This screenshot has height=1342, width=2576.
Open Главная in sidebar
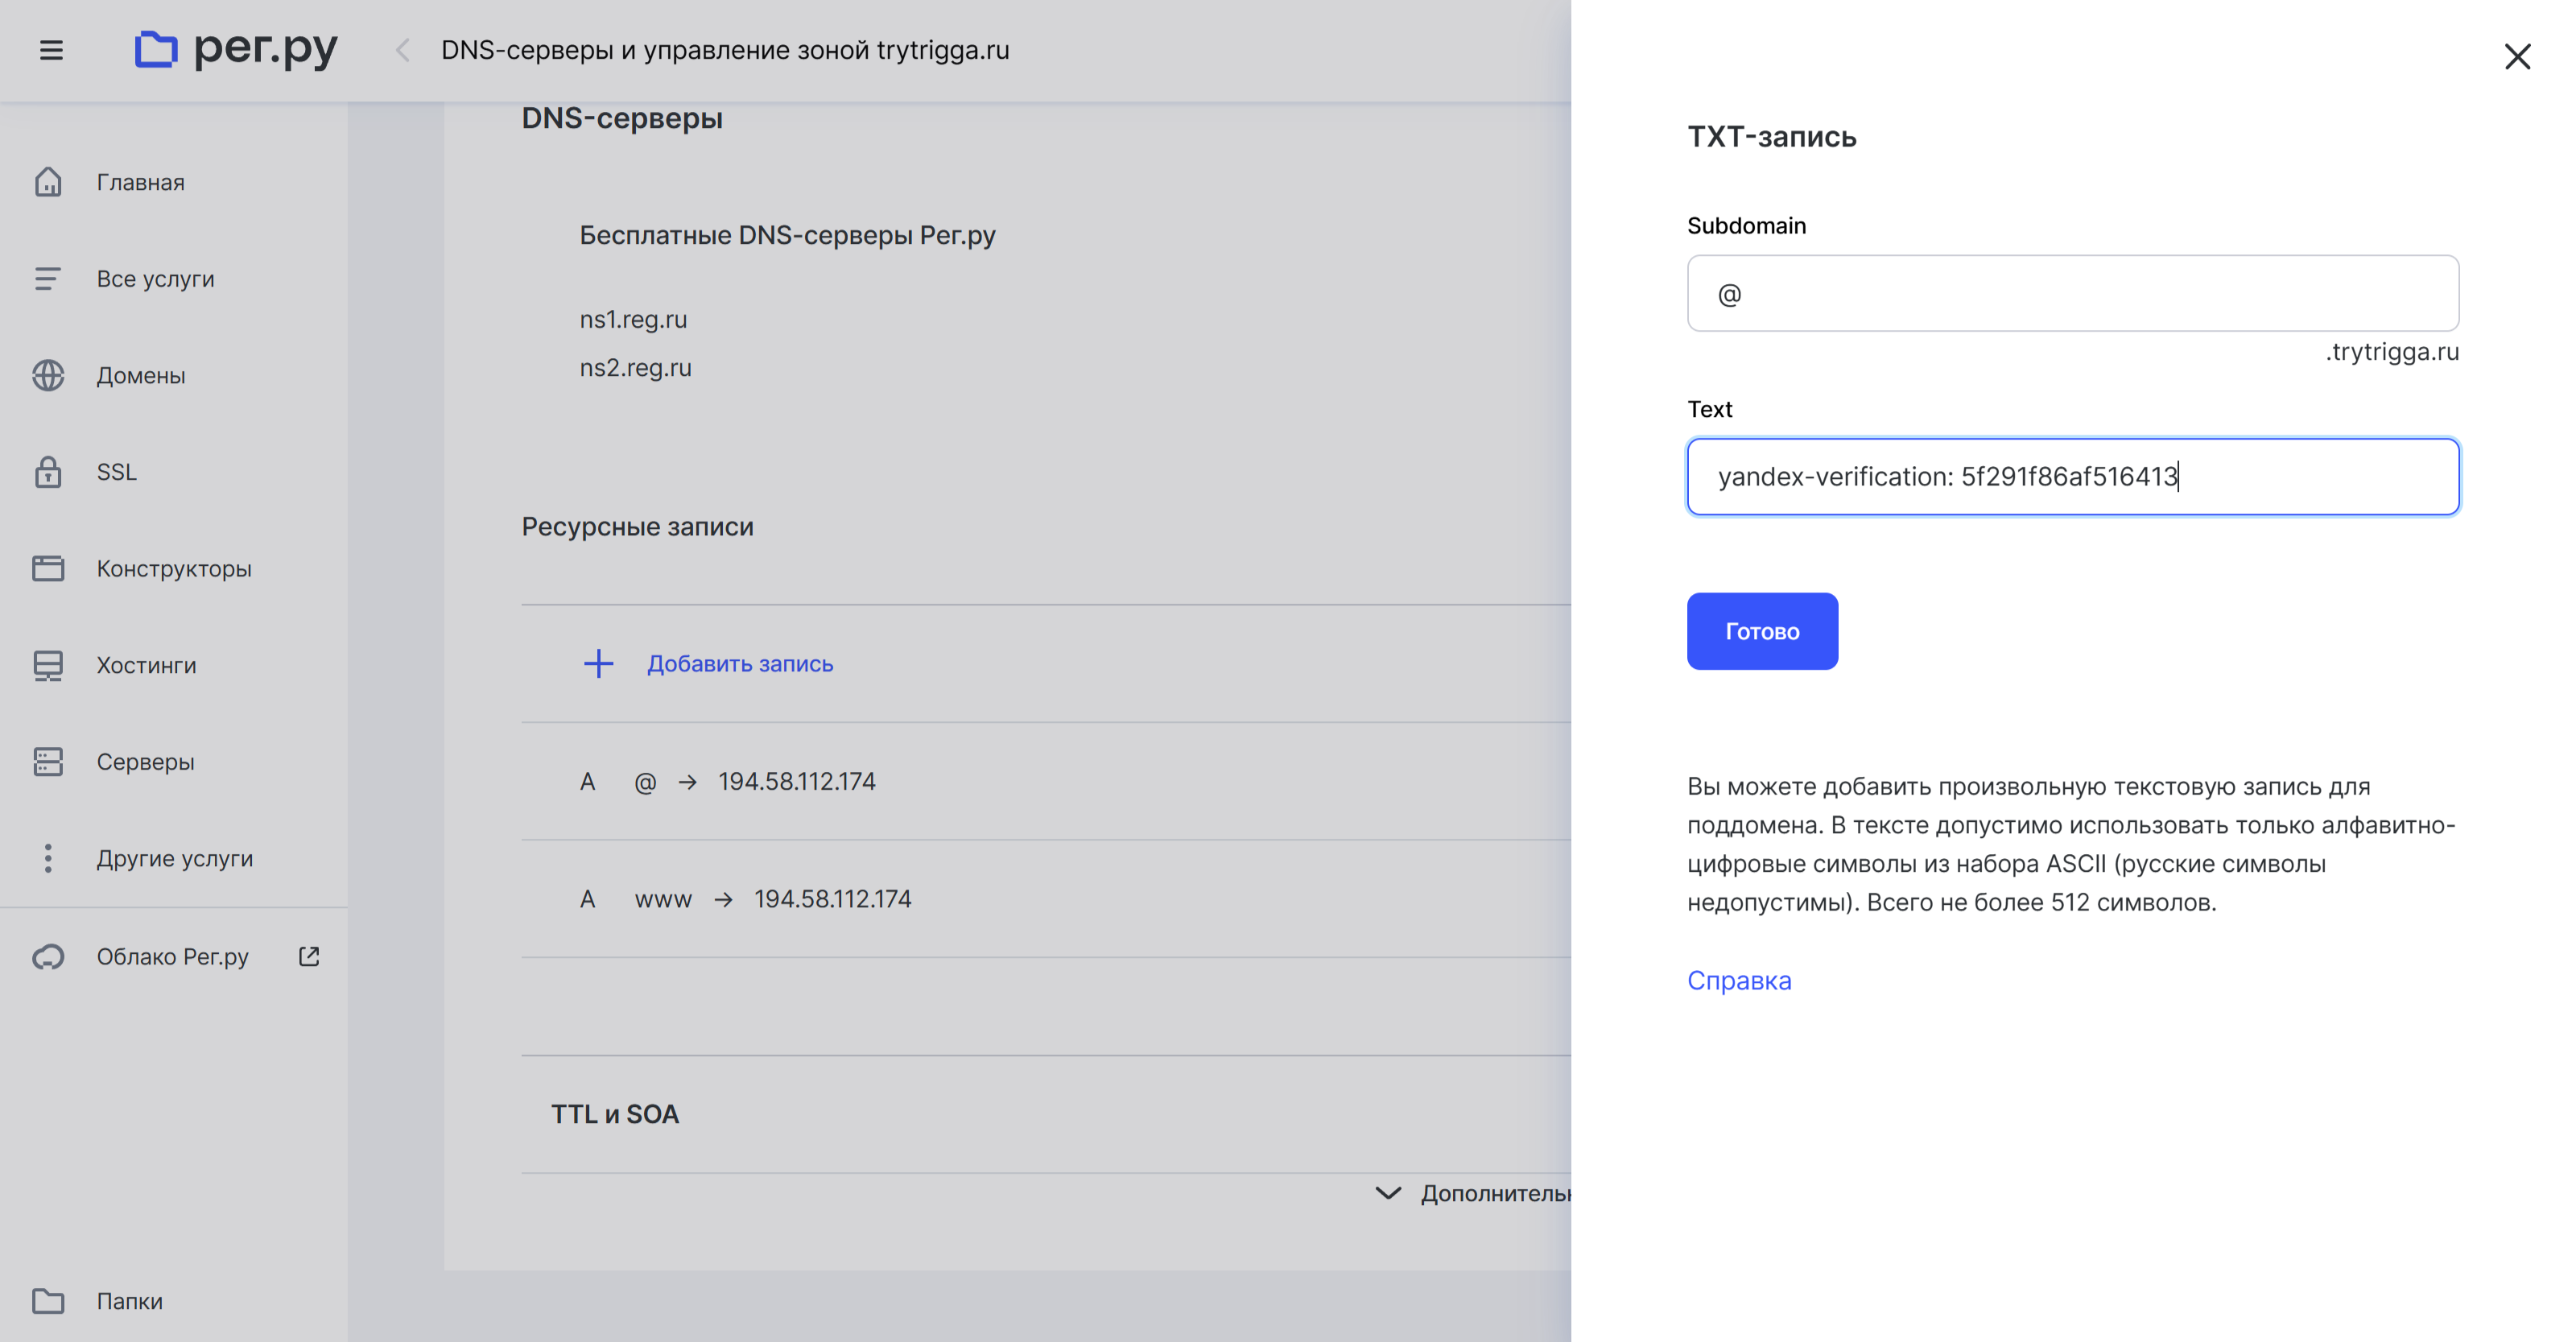point(141,182)
